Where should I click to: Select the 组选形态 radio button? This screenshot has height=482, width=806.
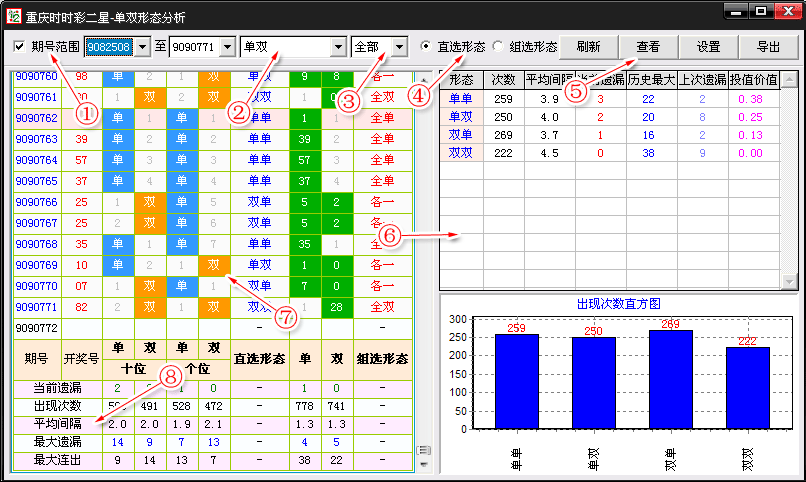[x=497, y=47]
